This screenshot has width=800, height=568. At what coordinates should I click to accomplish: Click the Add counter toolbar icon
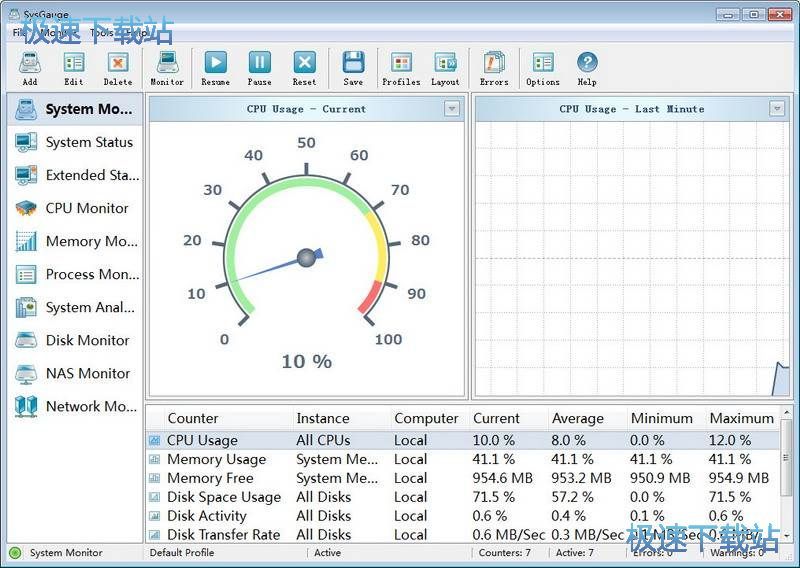(x=30, y=64)
